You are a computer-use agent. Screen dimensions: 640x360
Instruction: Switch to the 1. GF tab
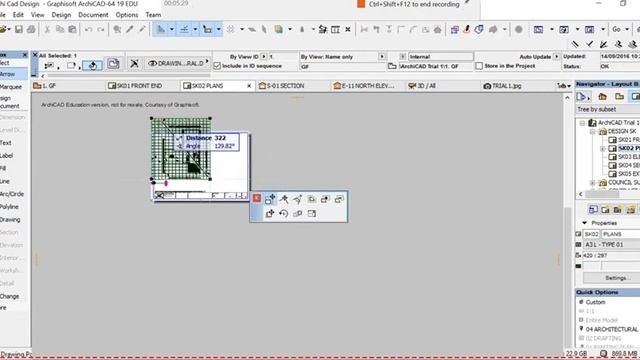tap(67, 86)
